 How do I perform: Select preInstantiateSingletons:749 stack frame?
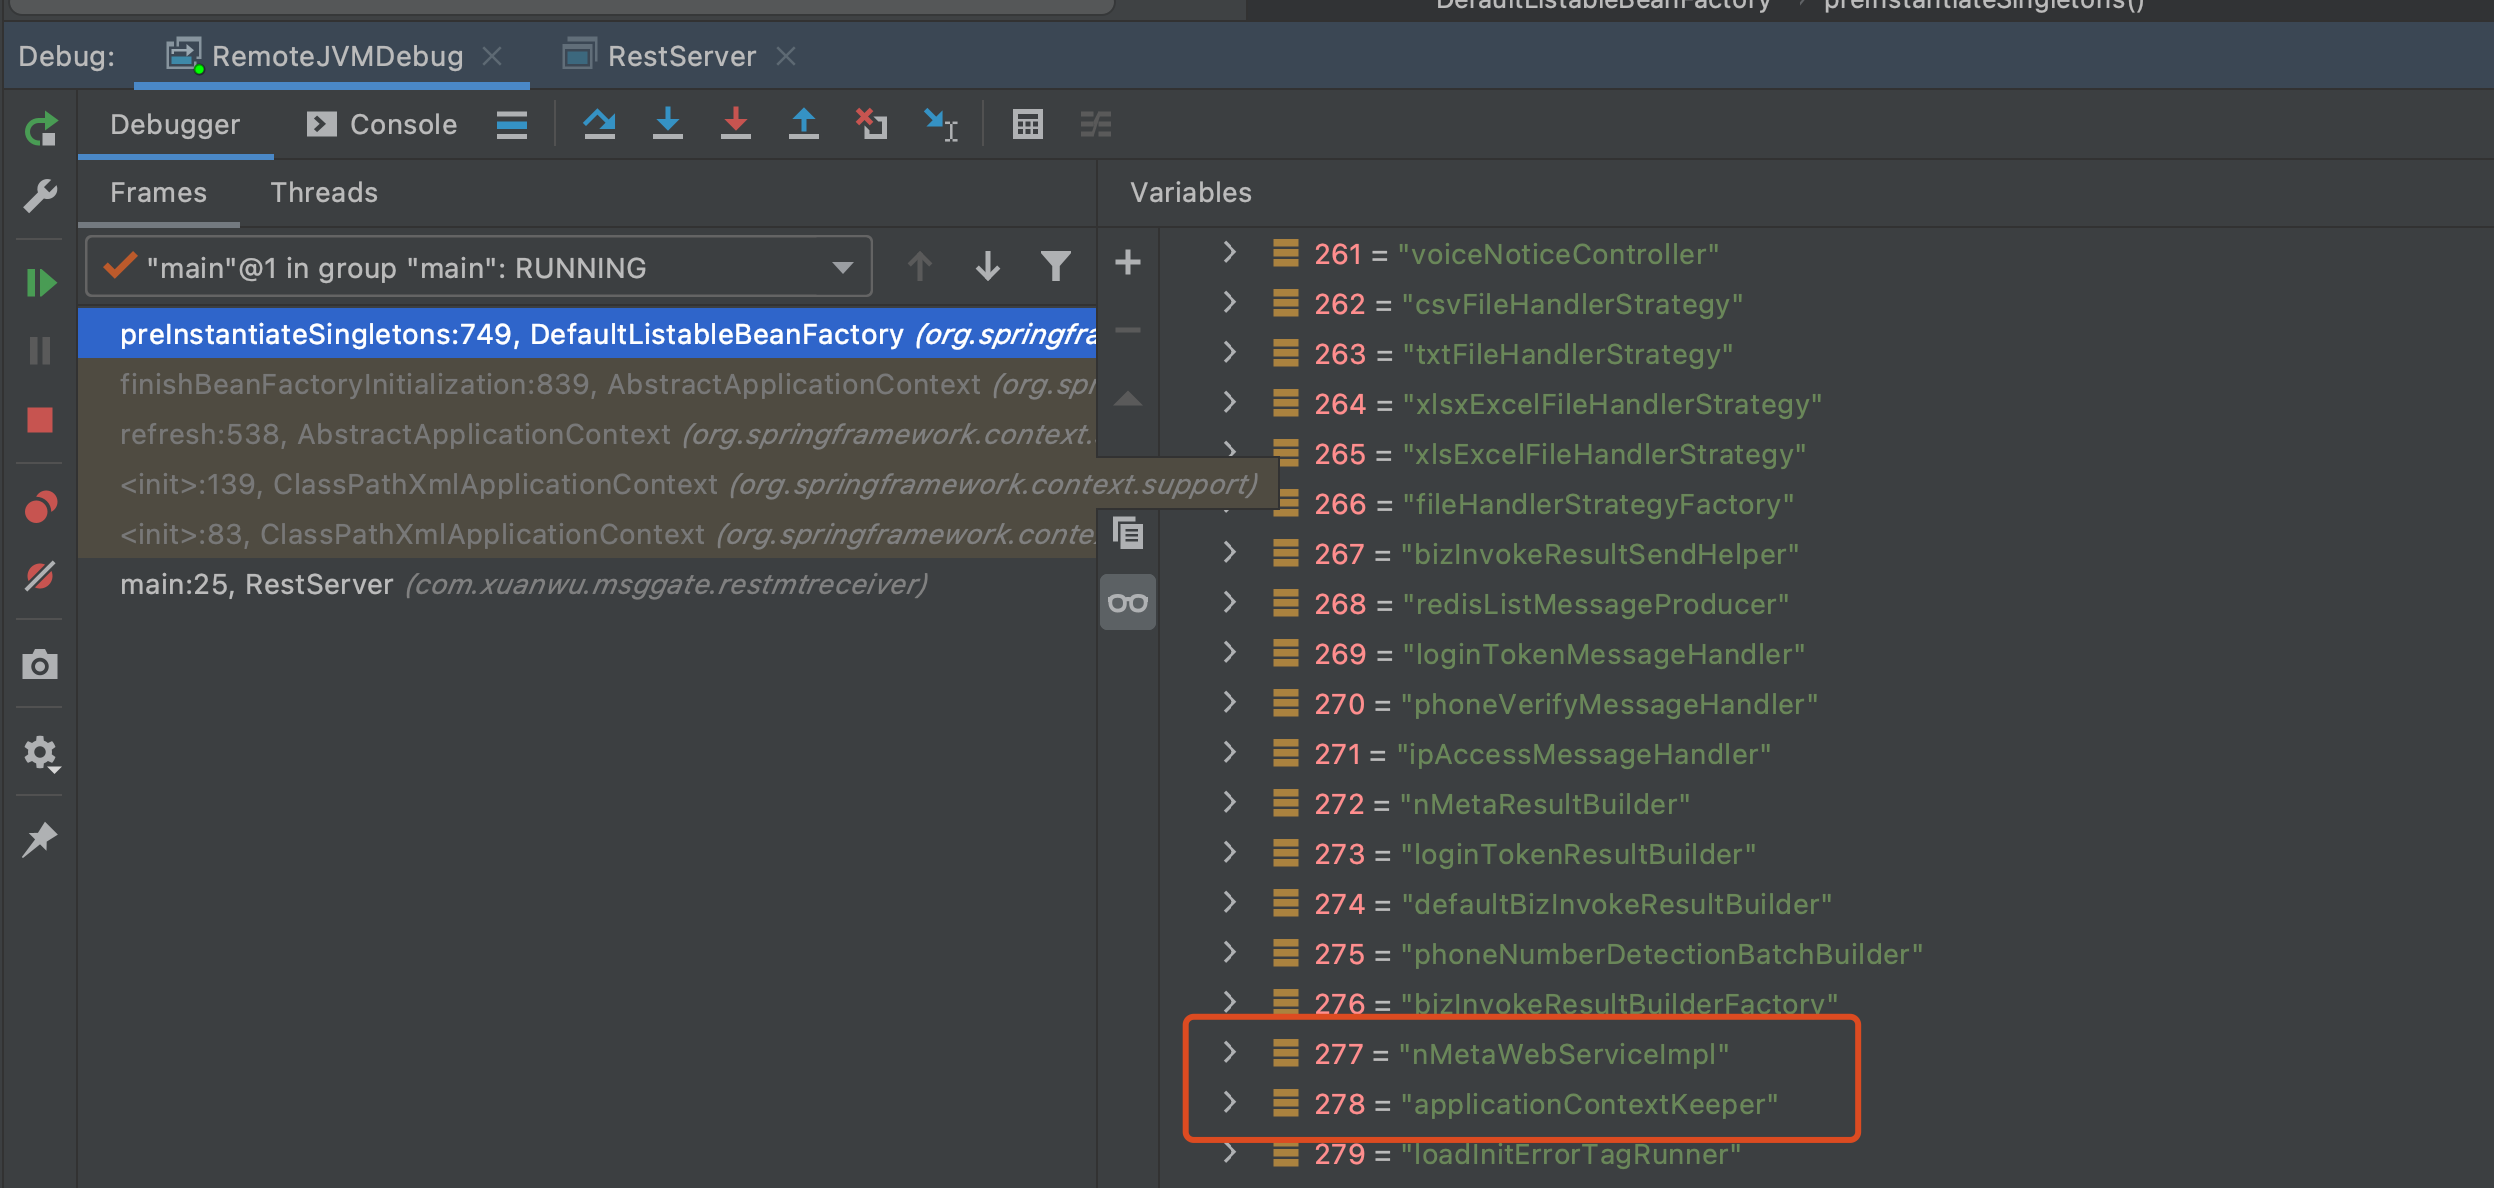[x=587, y=334]
